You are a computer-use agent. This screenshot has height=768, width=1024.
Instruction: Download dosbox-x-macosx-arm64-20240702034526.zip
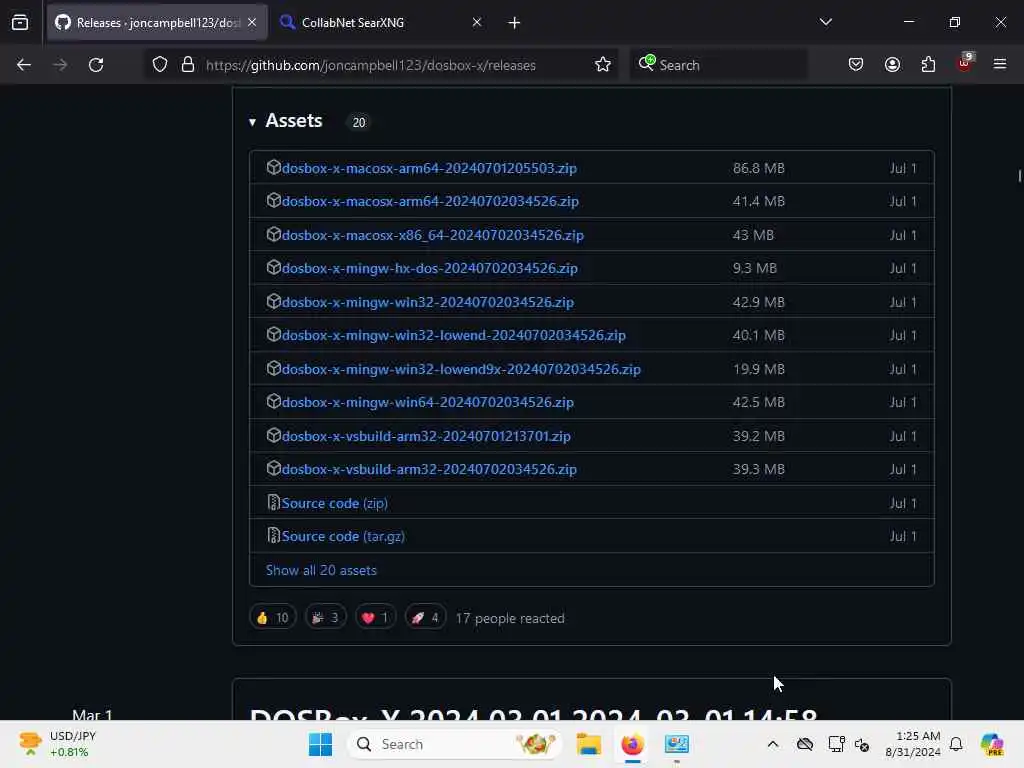(x=430, y=201)
